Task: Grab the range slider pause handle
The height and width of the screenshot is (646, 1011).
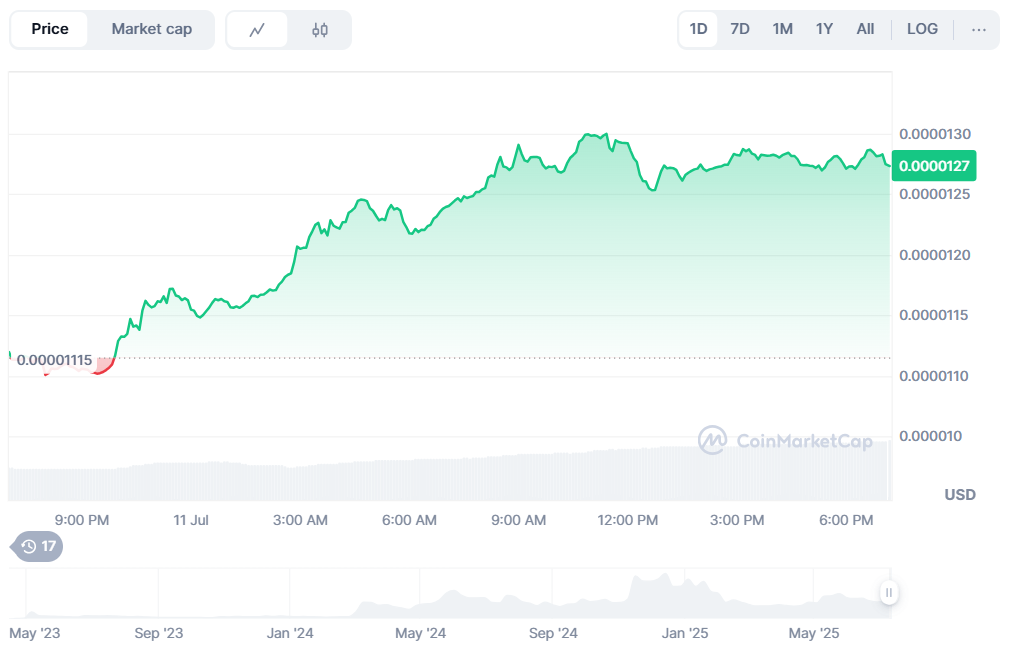Action: click(x=888, y=593)
